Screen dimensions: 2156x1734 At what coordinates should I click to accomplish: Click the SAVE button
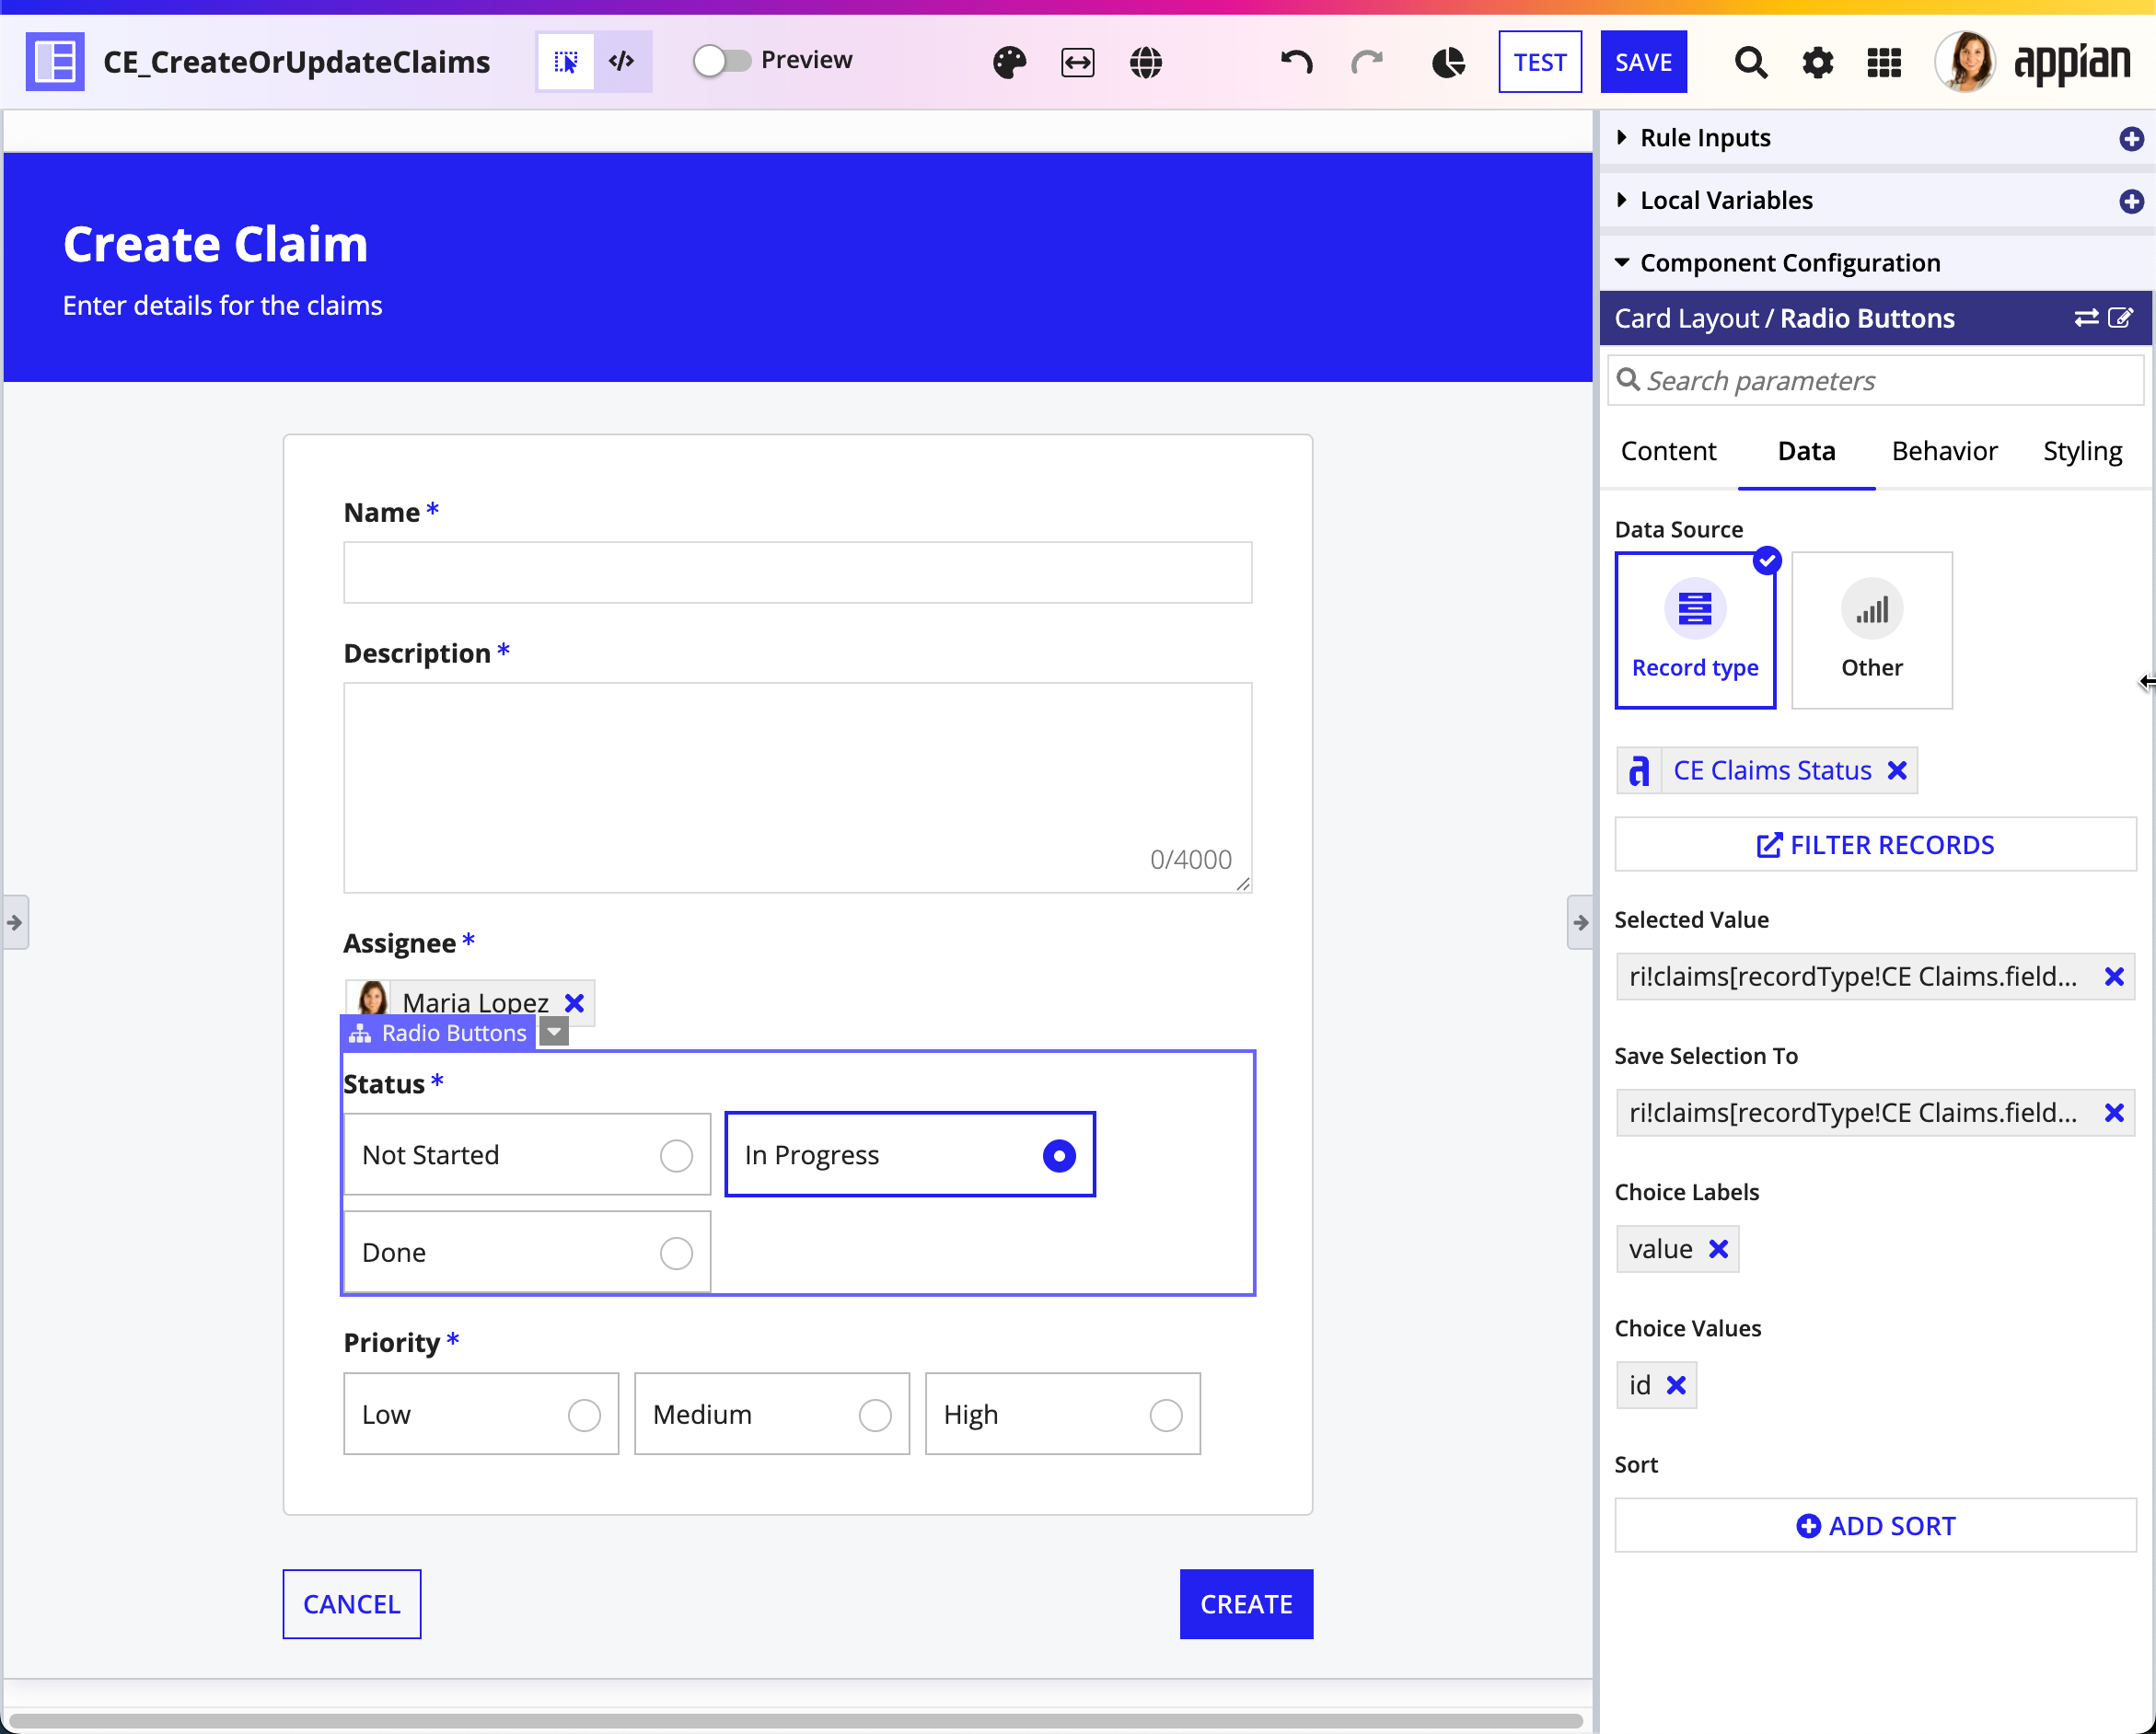[1643, 62]
